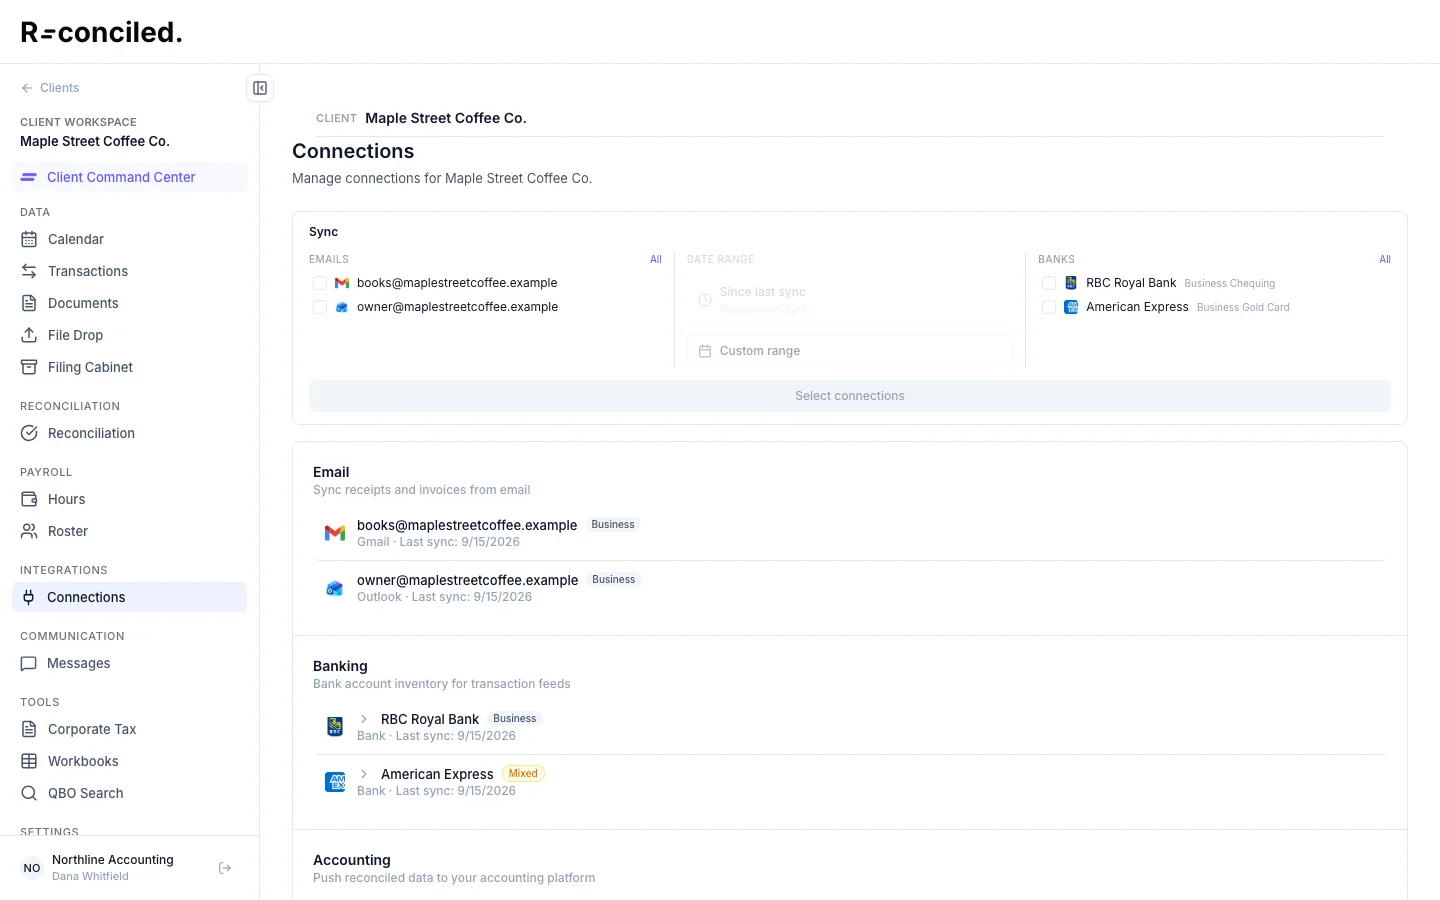Click the Workbooks table icon
The image size is (1440, 900).
coord(29,761)
